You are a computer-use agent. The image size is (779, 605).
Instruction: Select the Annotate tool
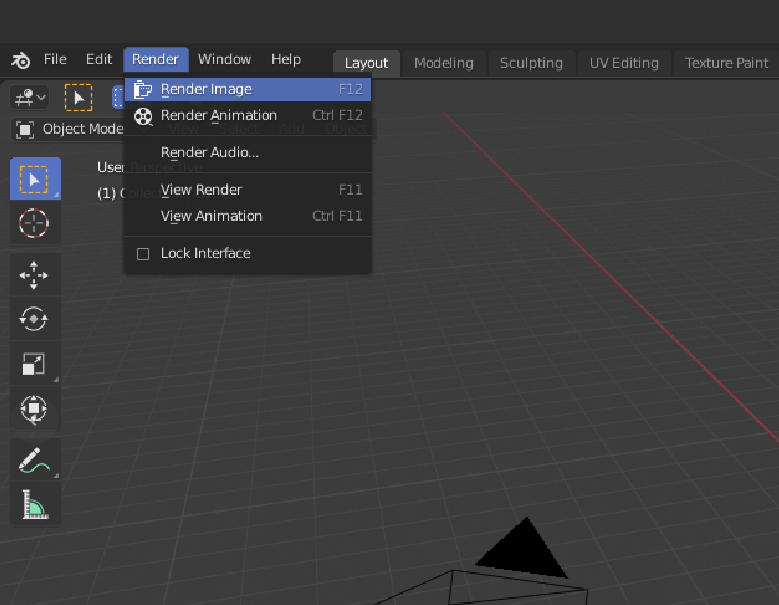click(34, 459)
